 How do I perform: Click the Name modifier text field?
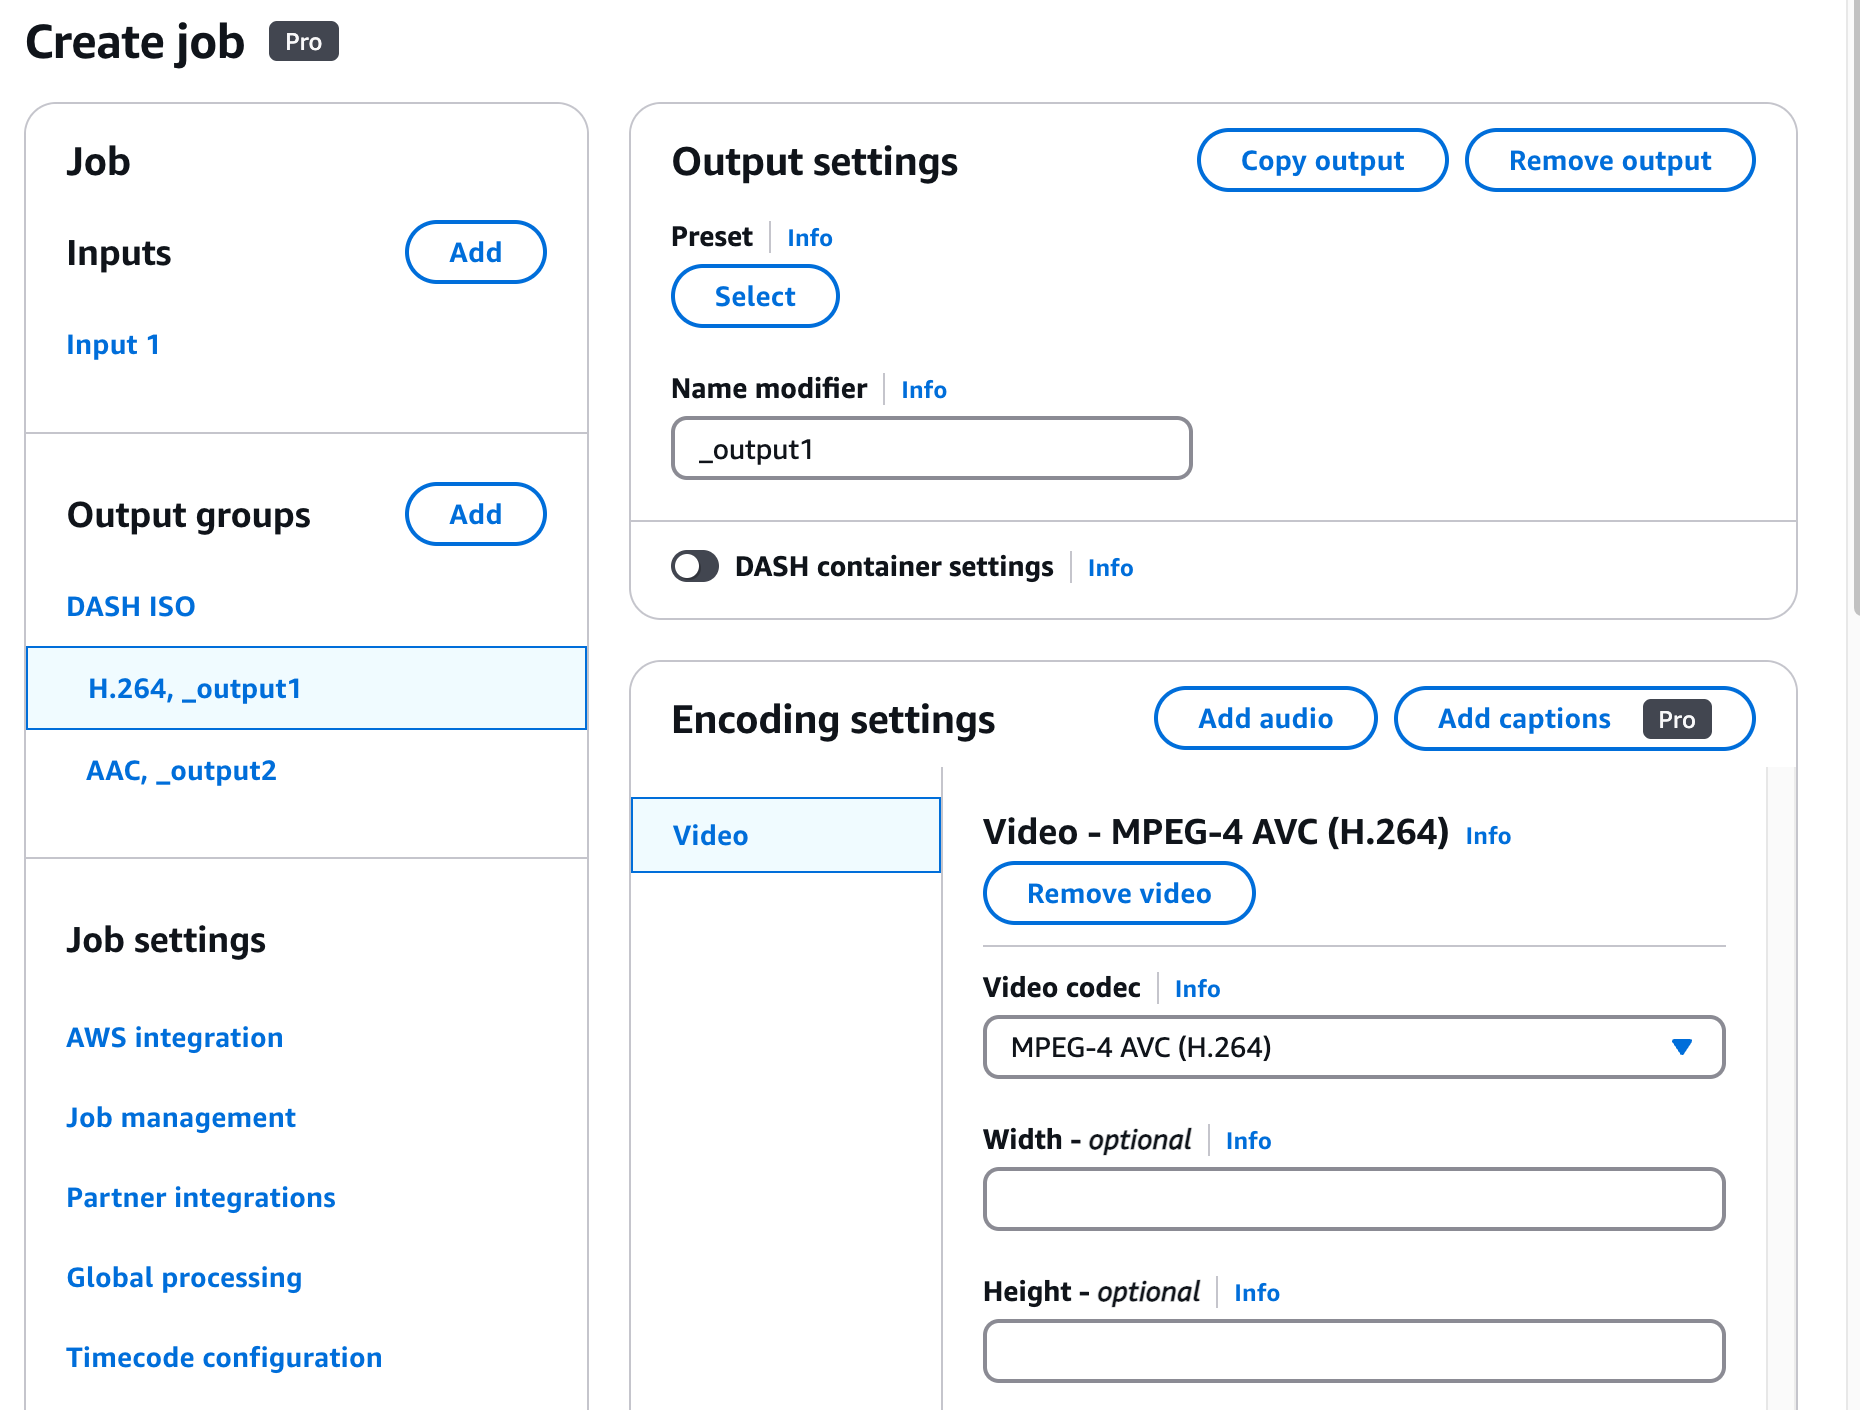click(931, 449)
